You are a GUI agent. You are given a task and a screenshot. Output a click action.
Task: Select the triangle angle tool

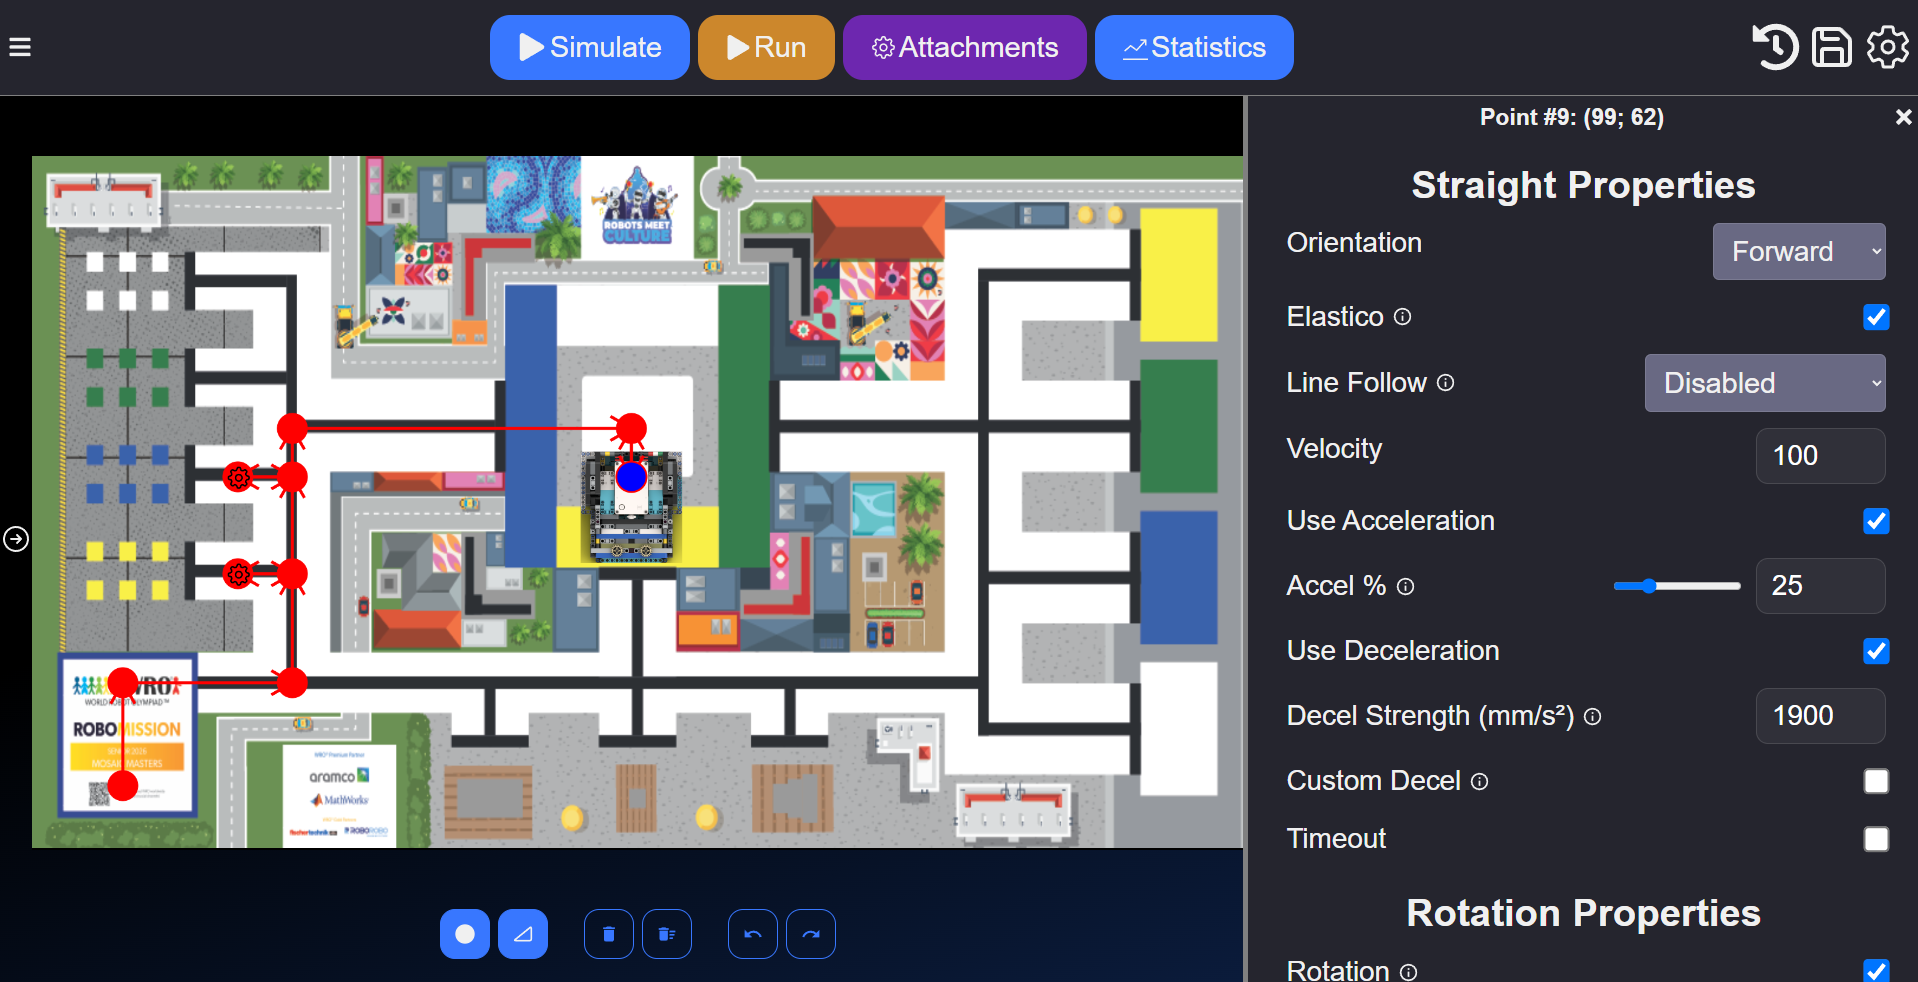(x=523, y=934)
